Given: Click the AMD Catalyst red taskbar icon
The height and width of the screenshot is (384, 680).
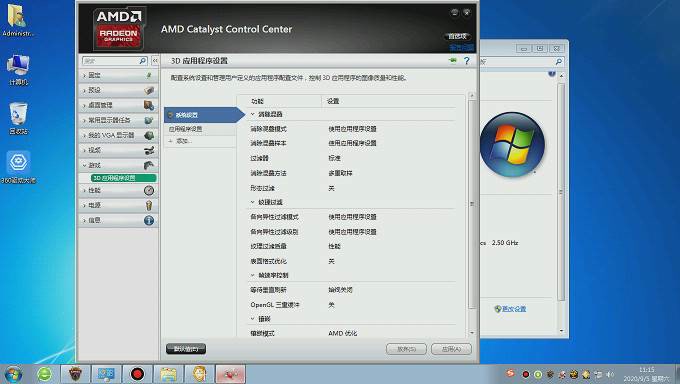Looking at the screenshot, I should 230,374.
